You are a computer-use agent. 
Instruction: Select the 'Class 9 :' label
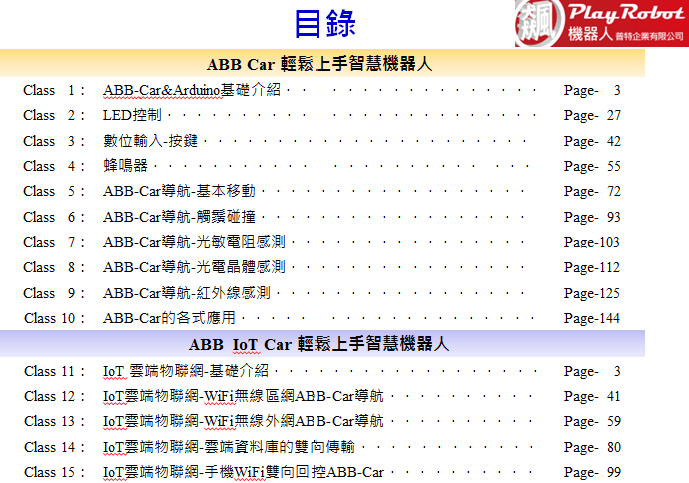[x=54, y=293]
